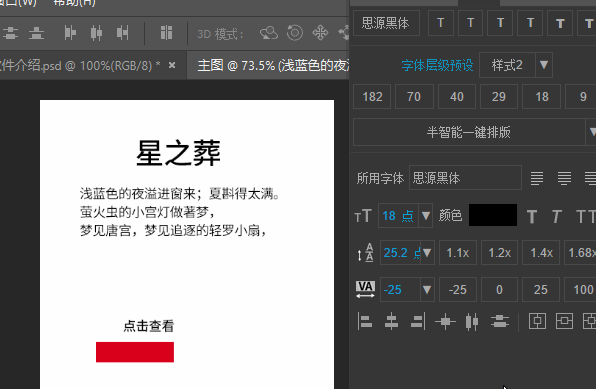Click center-horizontally-in-canvas square icon

[537, 321]
